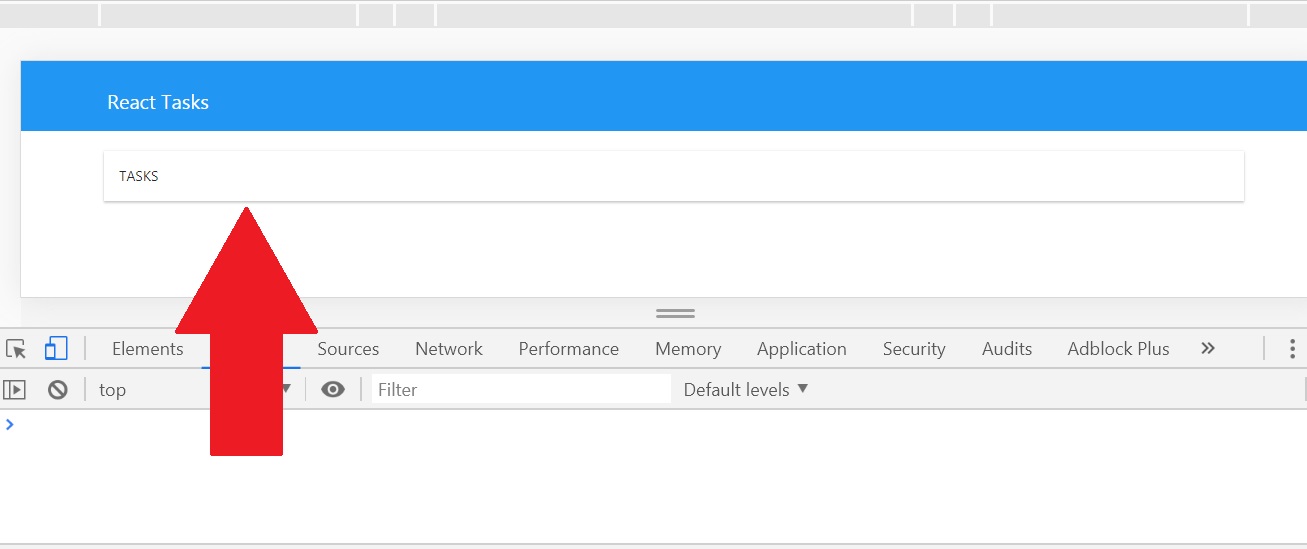Click the TASKS button on the page
This screenshot has height=549, width=1307.
coord(139,176)
